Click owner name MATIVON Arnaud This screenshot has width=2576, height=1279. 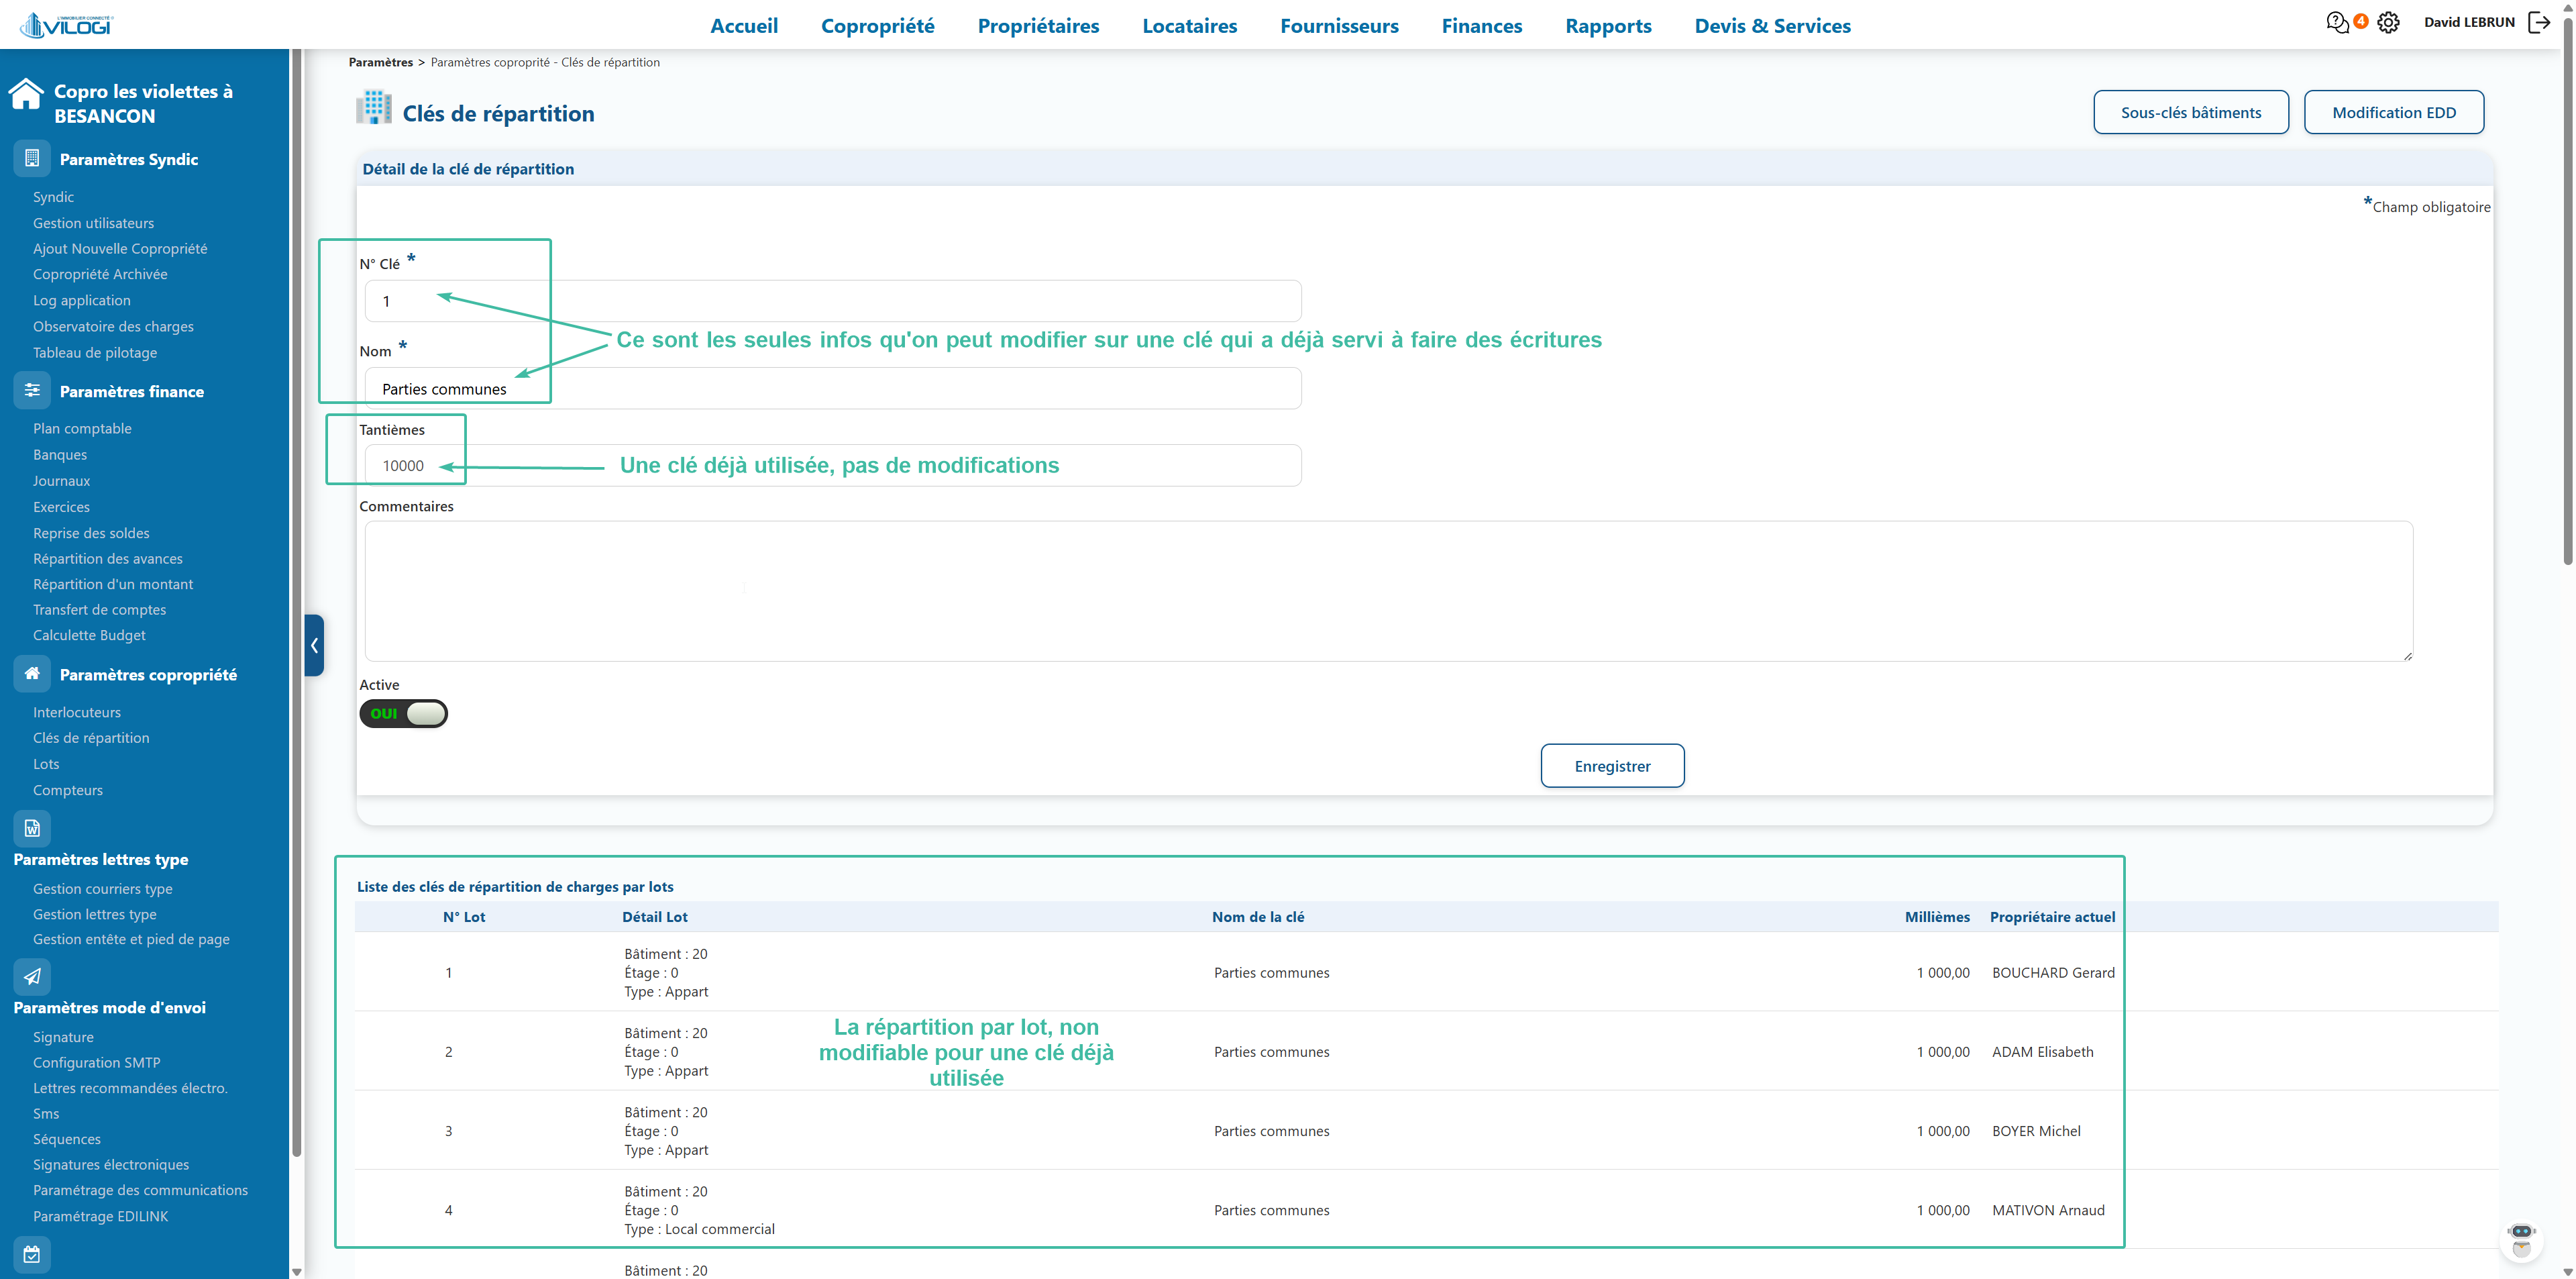[2048, 1209]
